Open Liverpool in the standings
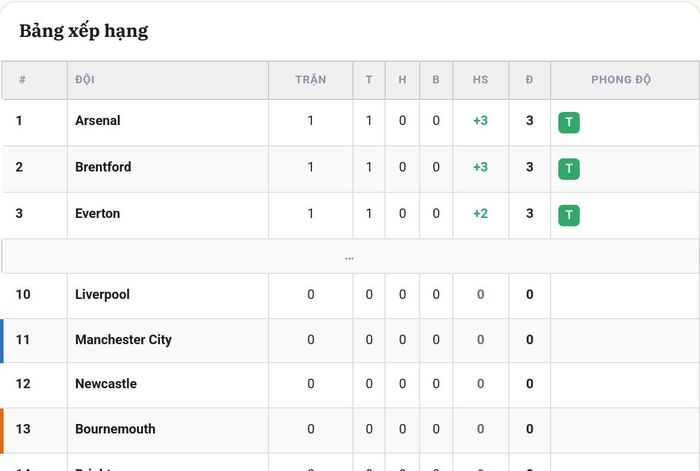 click(x=102, y=295)
